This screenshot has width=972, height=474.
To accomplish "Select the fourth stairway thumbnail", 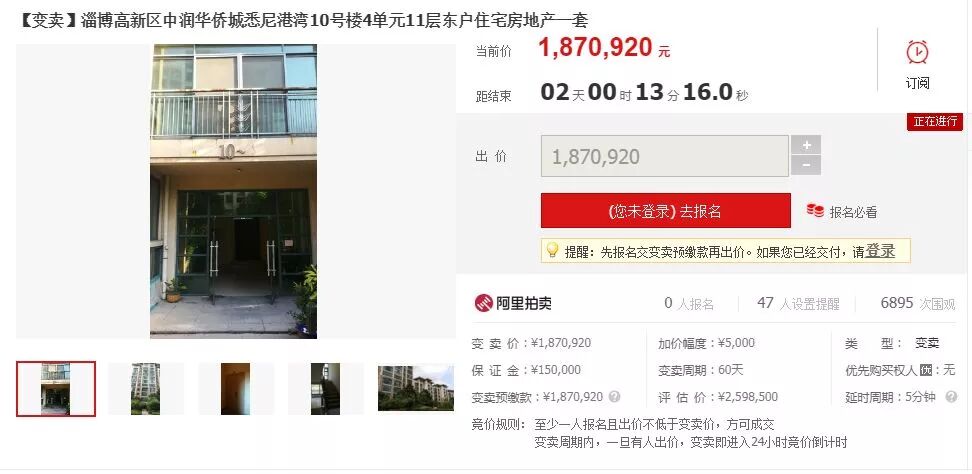I will [325, 388].
